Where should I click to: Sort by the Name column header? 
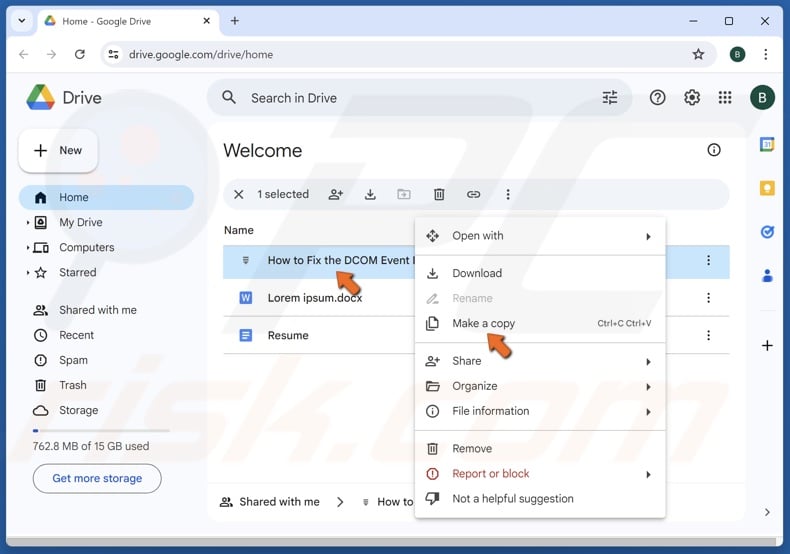[239, 230]
